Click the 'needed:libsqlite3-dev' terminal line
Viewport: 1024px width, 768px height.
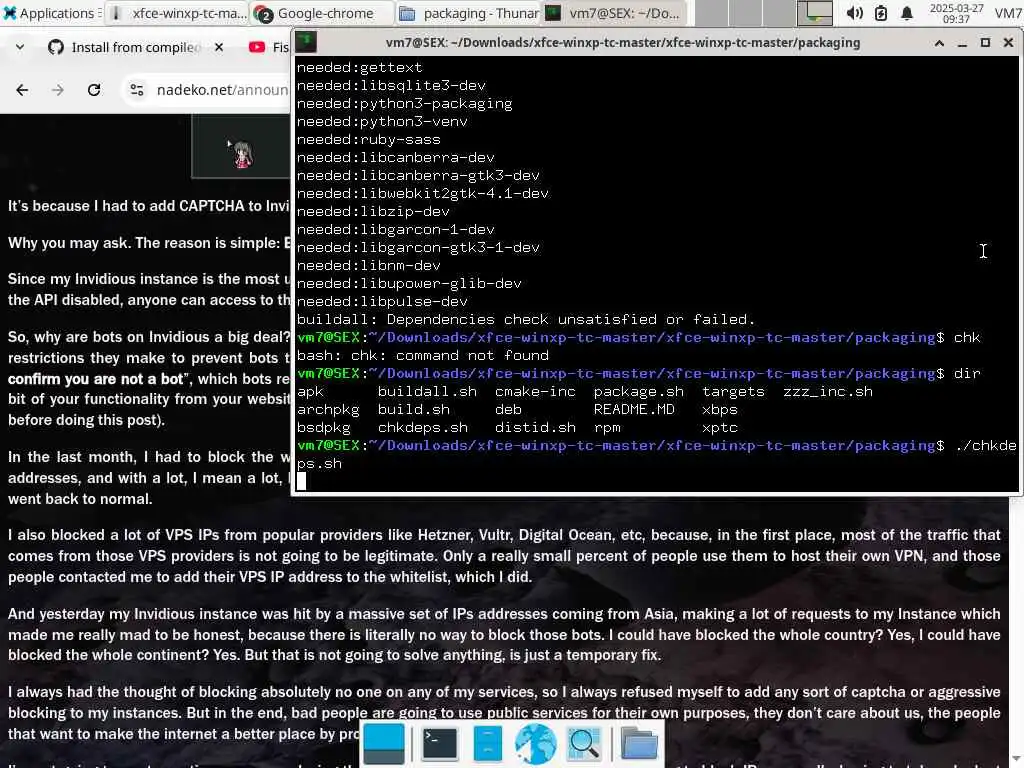pos(391,86)
